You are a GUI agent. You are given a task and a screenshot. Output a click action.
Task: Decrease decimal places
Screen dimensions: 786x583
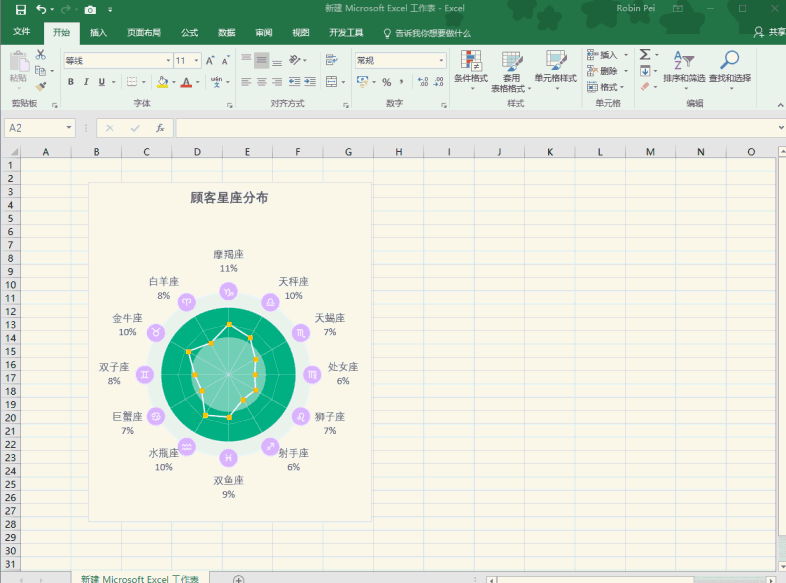tap(439, 82)
